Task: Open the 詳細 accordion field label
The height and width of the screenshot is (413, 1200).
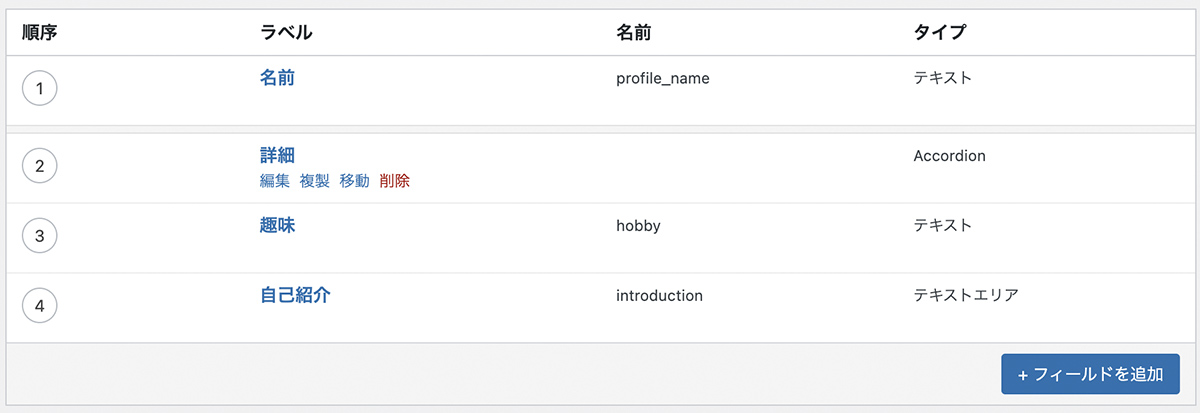Action: (277, 156)
